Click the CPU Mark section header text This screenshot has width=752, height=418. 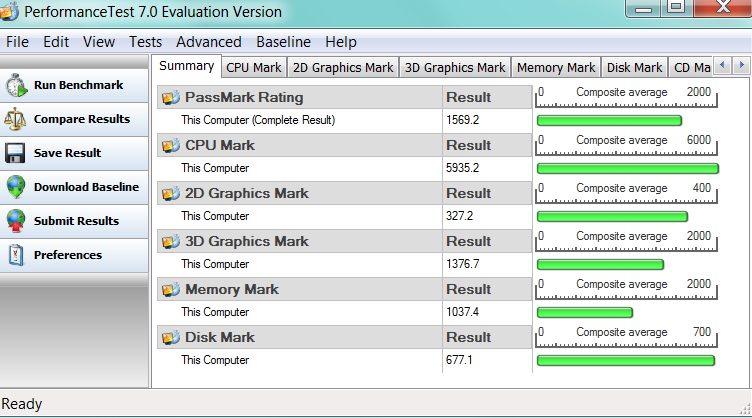point(220,145)
